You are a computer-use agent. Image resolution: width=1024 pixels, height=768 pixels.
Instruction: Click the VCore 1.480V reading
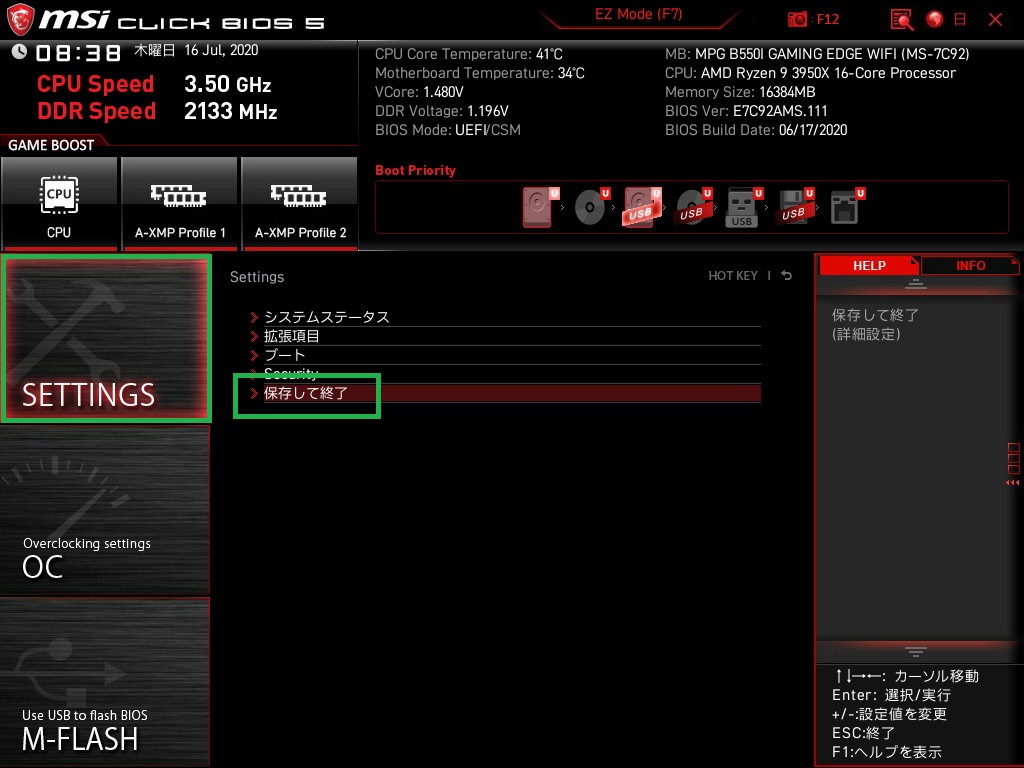click(x=419, y=92)
